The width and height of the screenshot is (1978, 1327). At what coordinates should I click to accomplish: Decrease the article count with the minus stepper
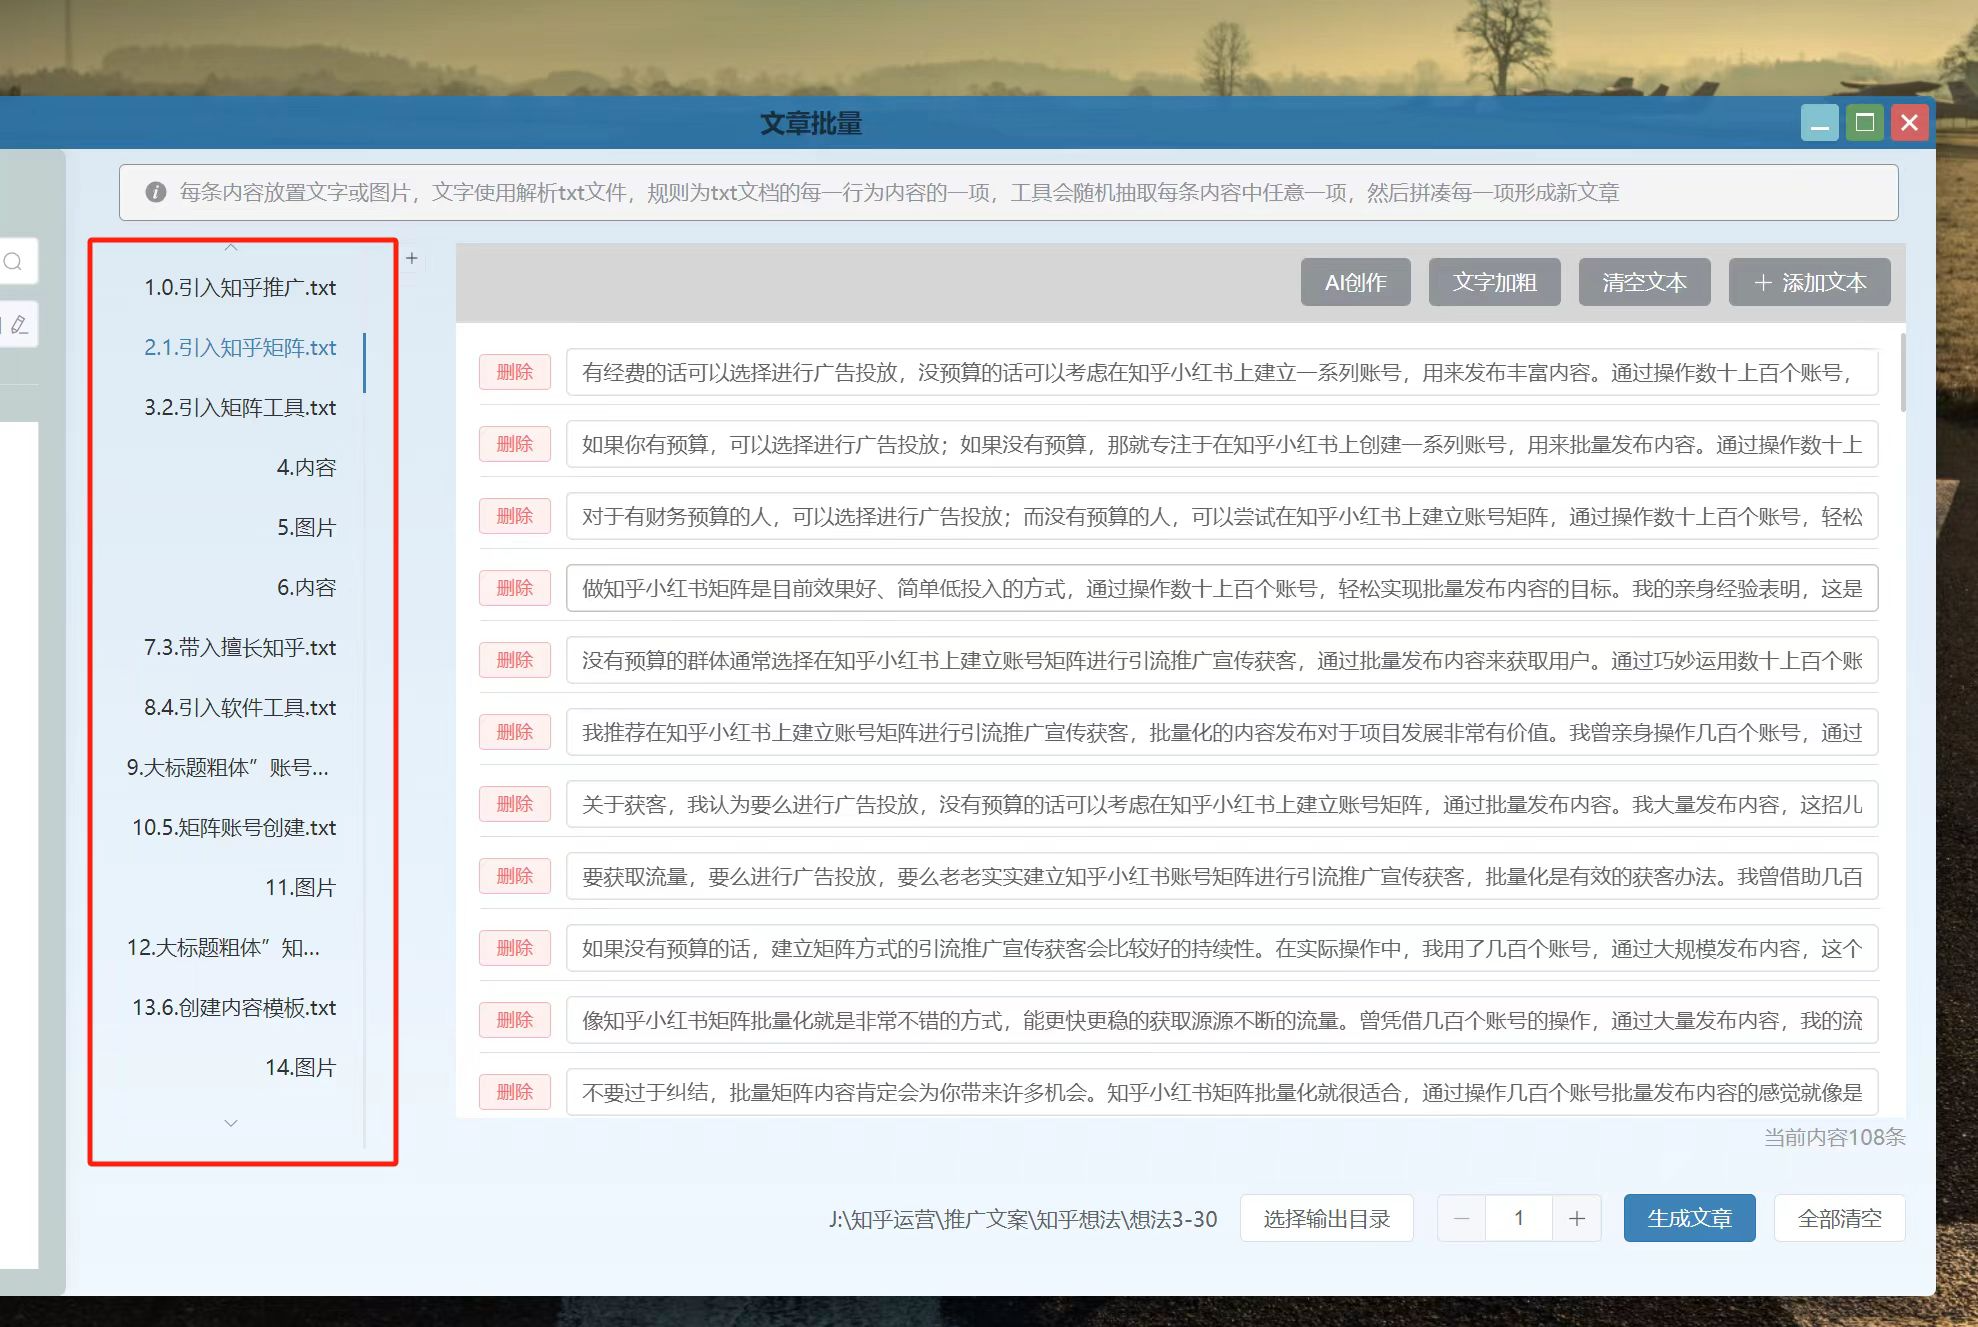pos(1461,1218)
